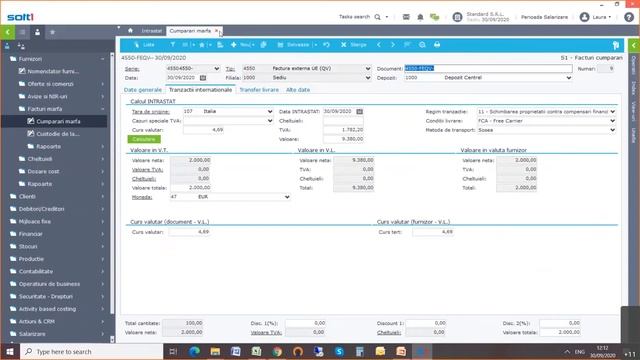Click the Document input field
Viewport: 640px width, 360px height.
[x=488, y=69]
